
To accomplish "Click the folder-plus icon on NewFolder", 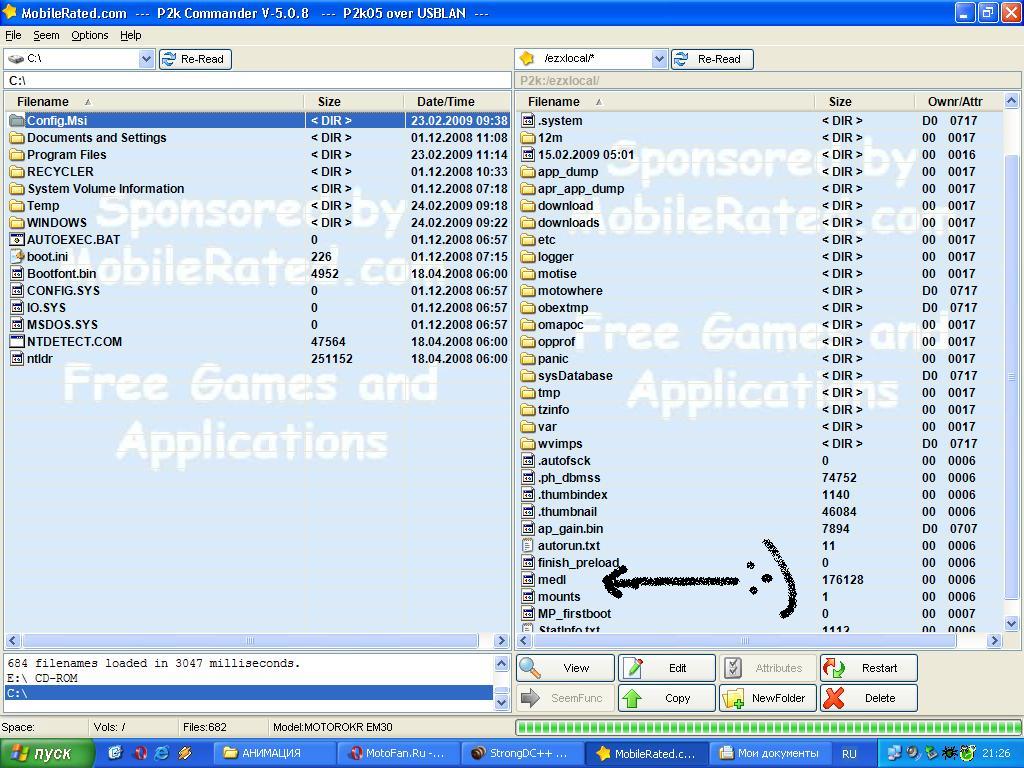I will pos(733,698).
